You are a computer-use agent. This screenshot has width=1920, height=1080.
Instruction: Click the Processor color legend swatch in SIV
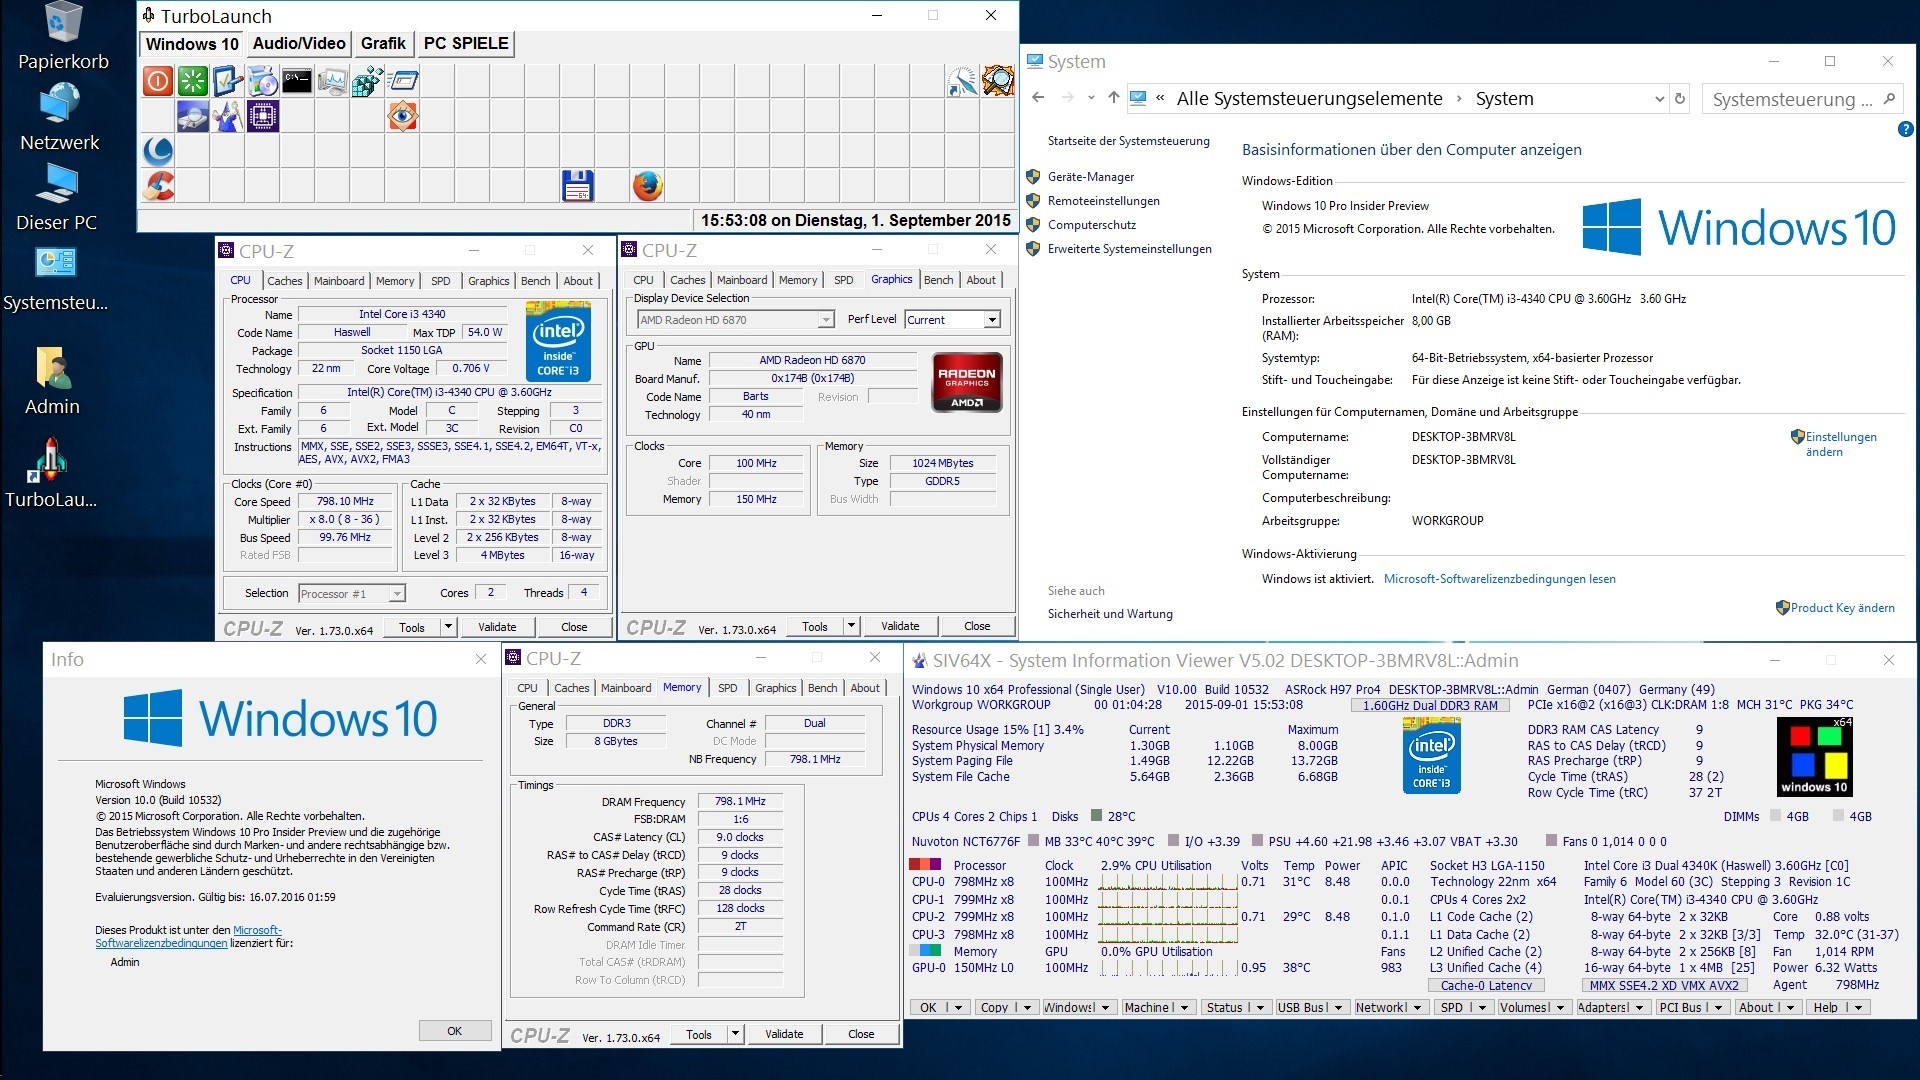coord(925,865)
